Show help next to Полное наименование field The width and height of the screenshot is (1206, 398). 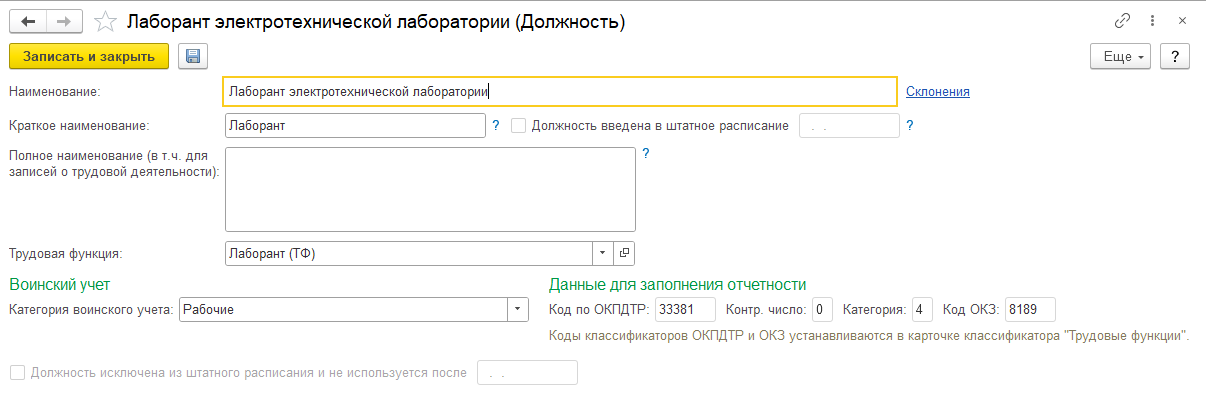click(x=646, y=154)
